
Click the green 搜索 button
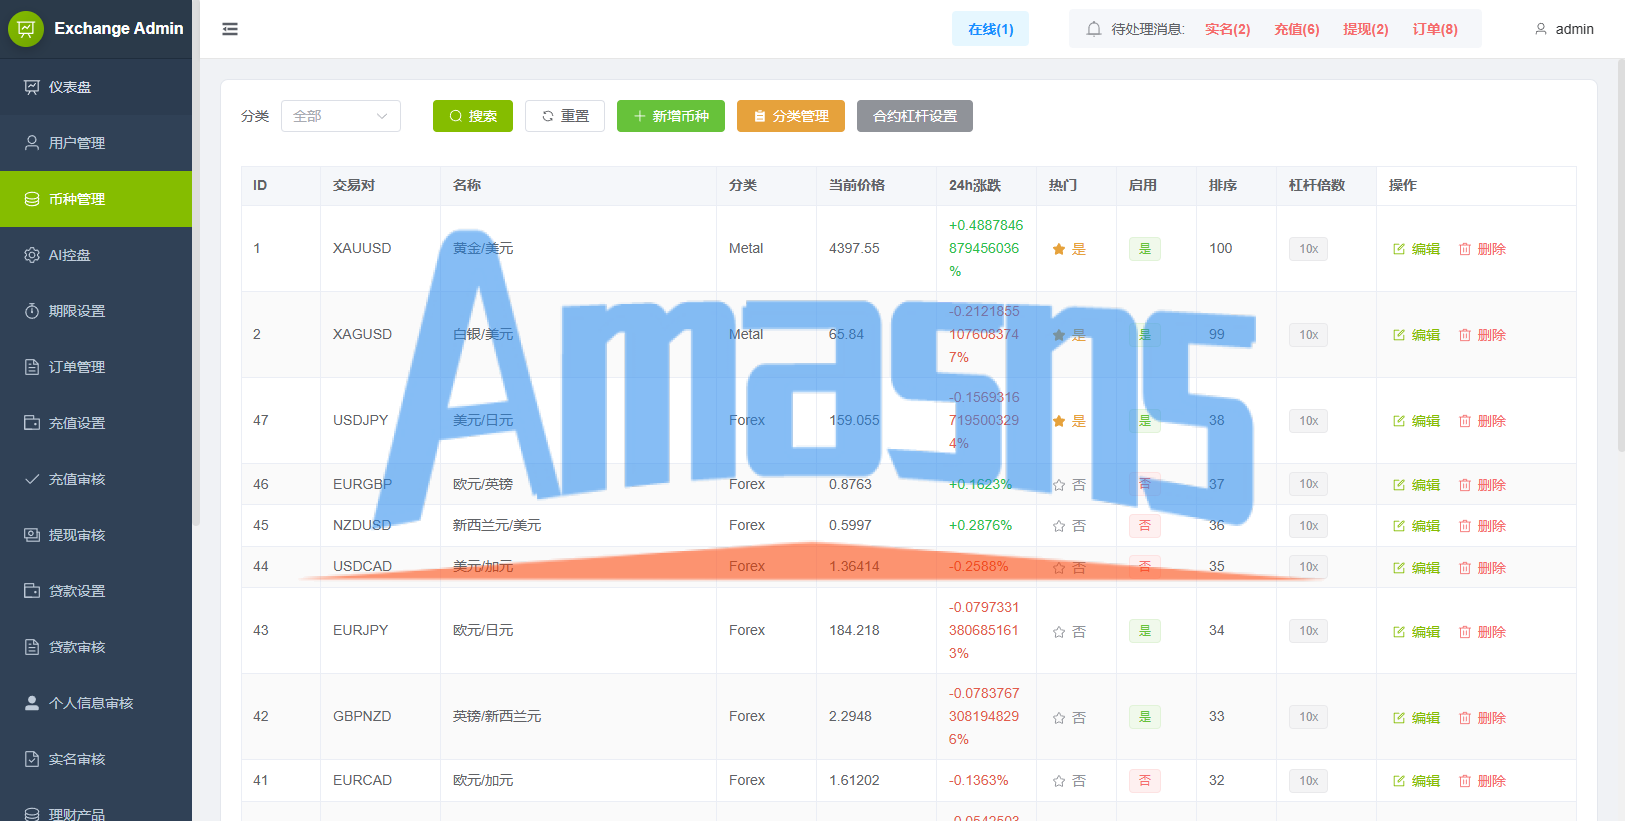[x=473, y=116]
